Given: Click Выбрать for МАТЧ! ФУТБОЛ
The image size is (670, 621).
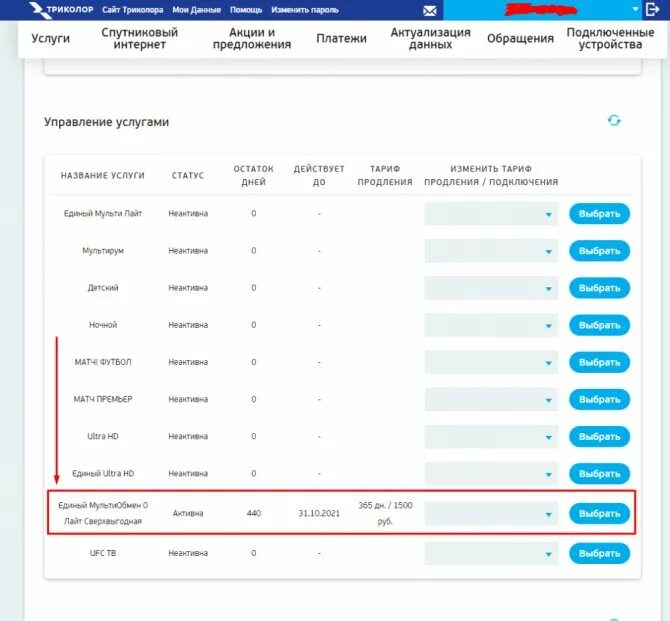Looking at the screenshot, I should [x=599, y=362].
